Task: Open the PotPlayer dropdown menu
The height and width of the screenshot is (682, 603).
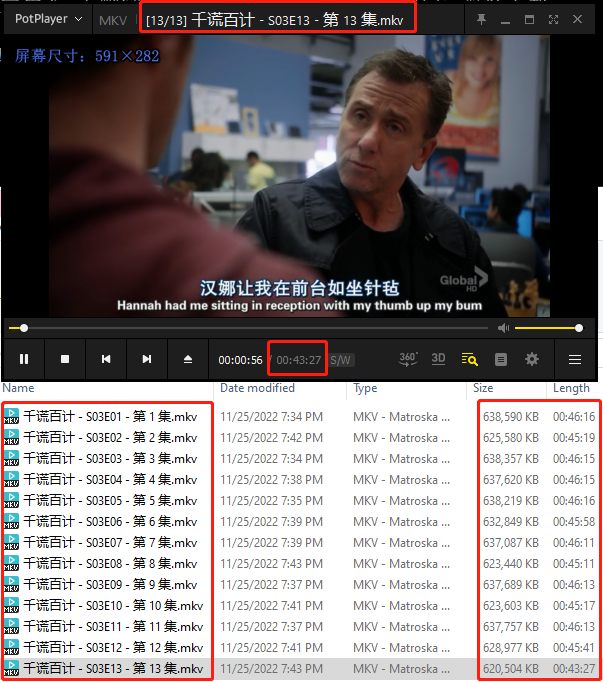Action: pyautogui.click(x=48, y=19)
